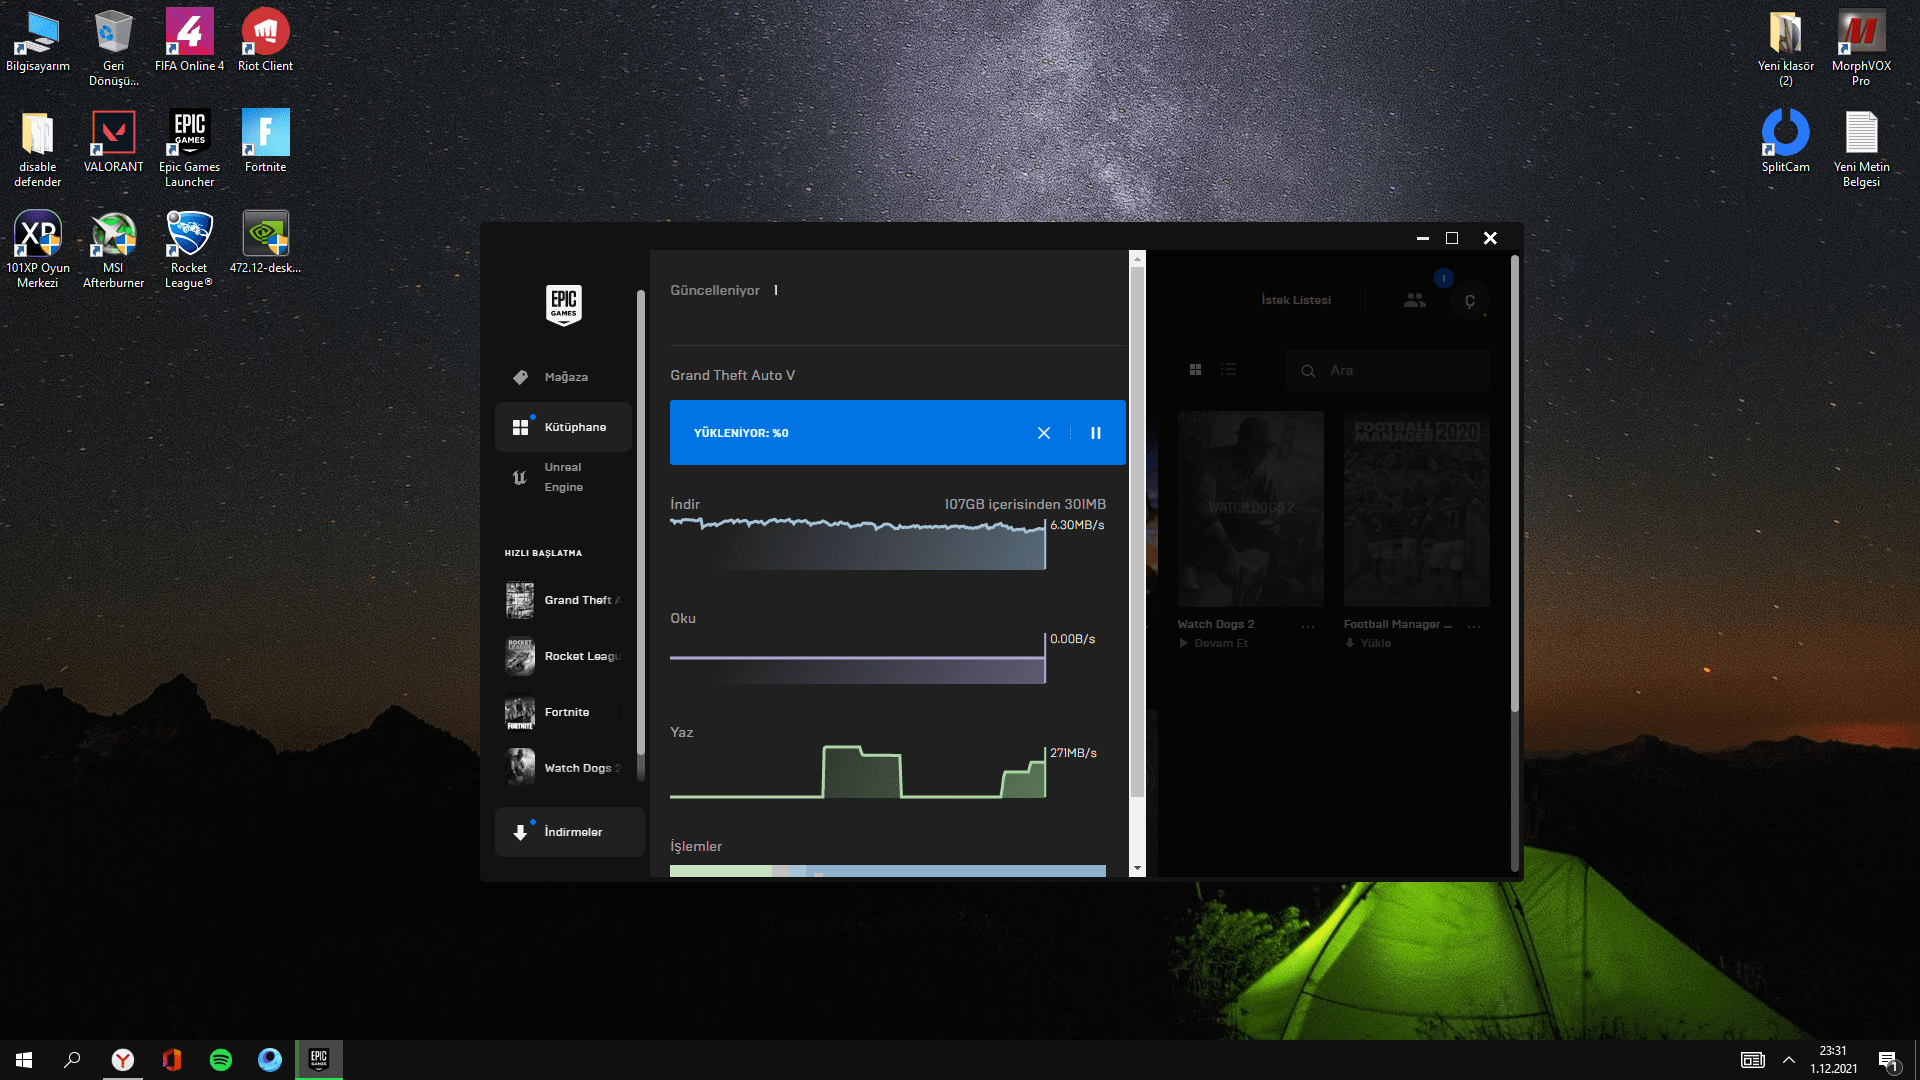Click the downloads panel scroll down arrow
This screenshot has height=1080, width=1920.
1137,868
